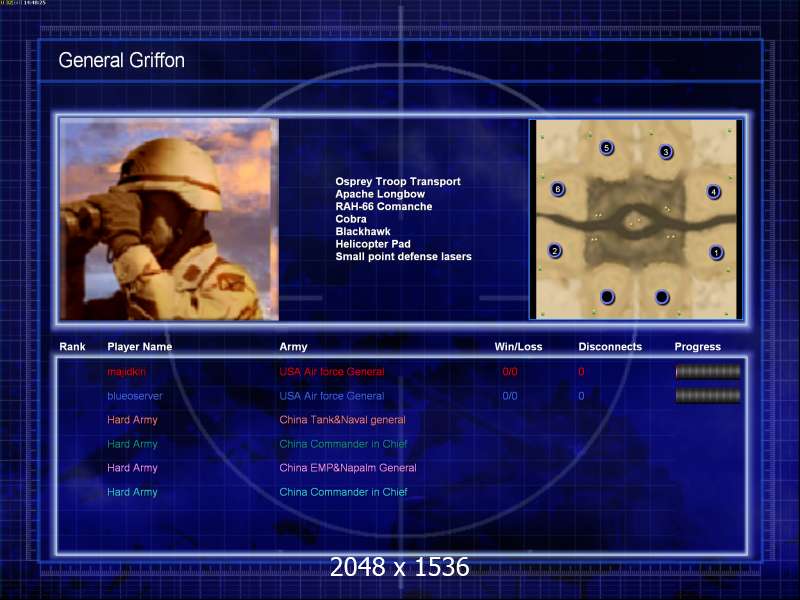This screenshot has height=600, width=800.
Task: Click the China Tank&Naval general army
Action: point(342,420)
